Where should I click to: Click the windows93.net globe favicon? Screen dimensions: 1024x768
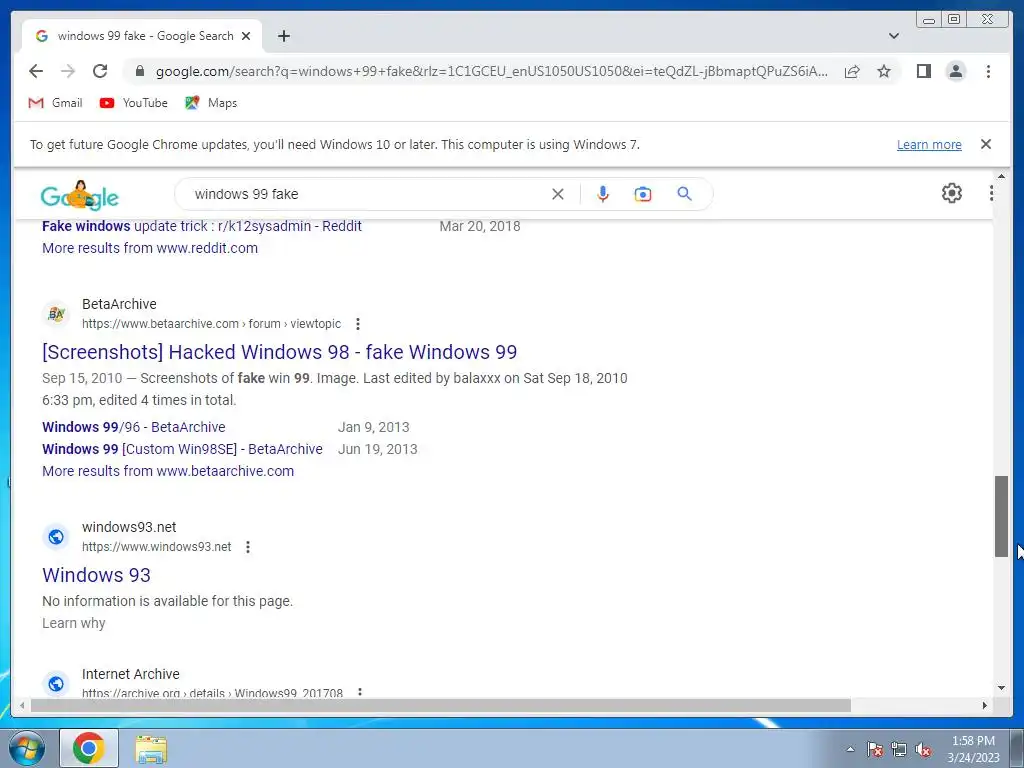click(x=56, y=537)
